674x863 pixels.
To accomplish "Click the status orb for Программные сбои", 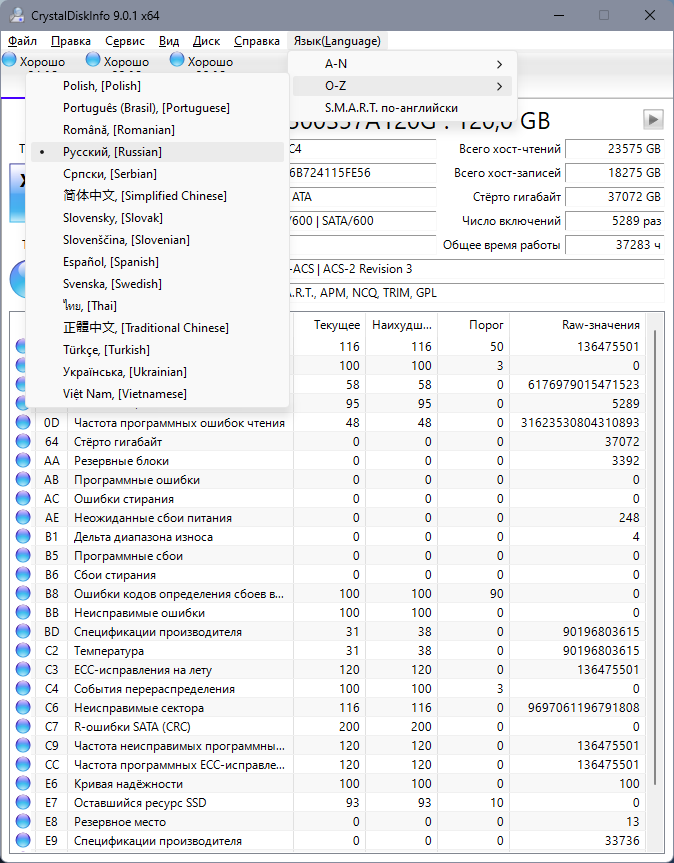I will 23,555.
